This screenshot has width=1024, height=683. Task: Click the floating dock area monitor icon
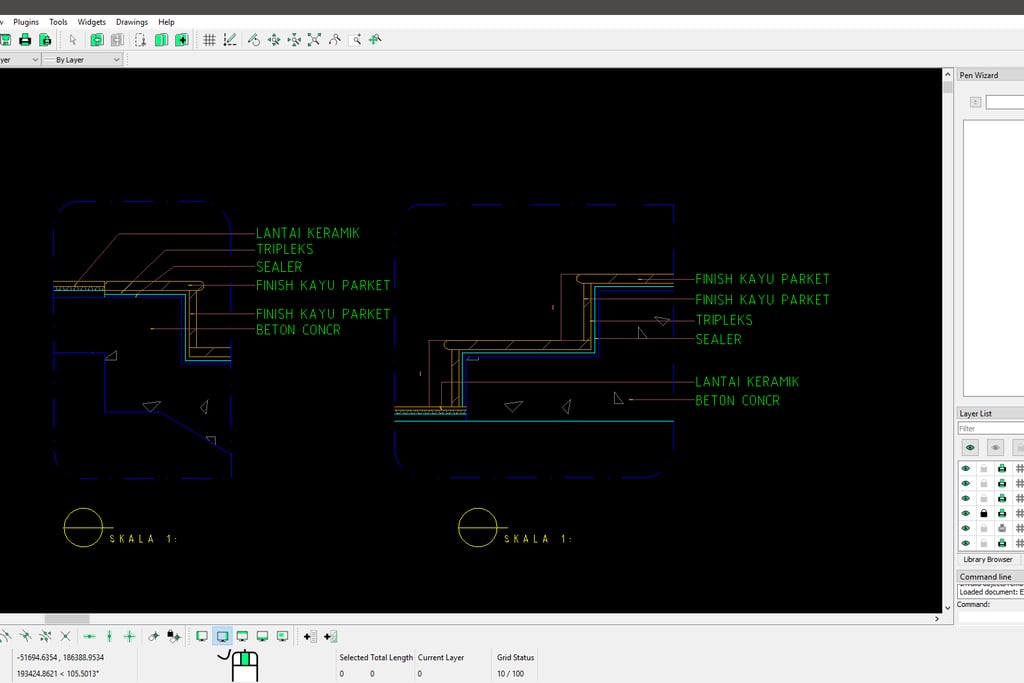pyautogui.click(x=282, y=636)
